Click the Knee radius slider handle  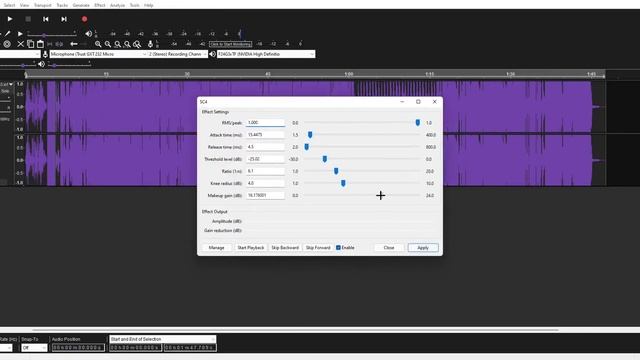point(343,183)
